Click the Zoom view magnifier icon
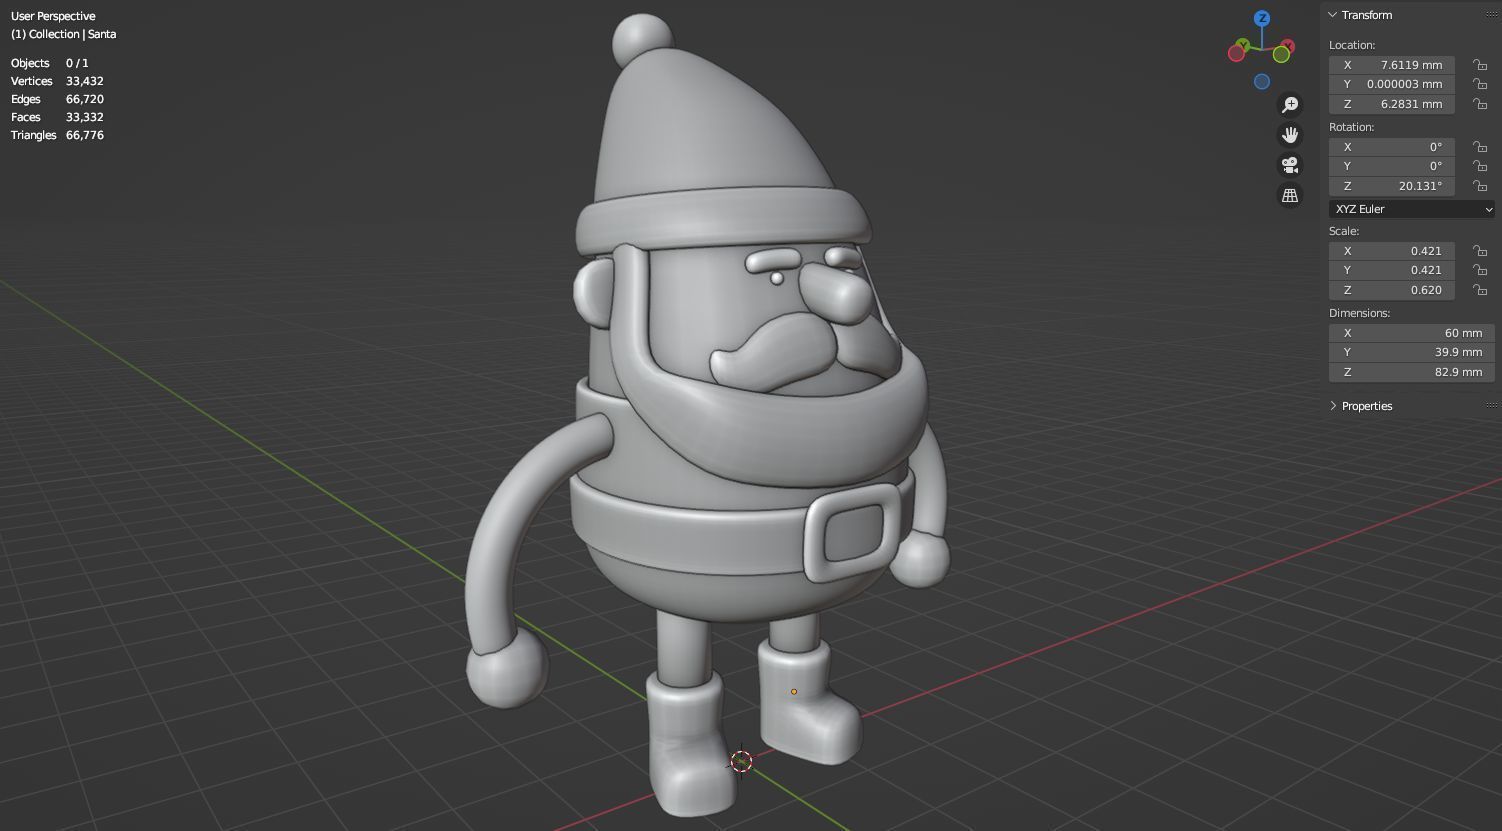This screenshot has height=831, width=1502. coord(1290,105)
